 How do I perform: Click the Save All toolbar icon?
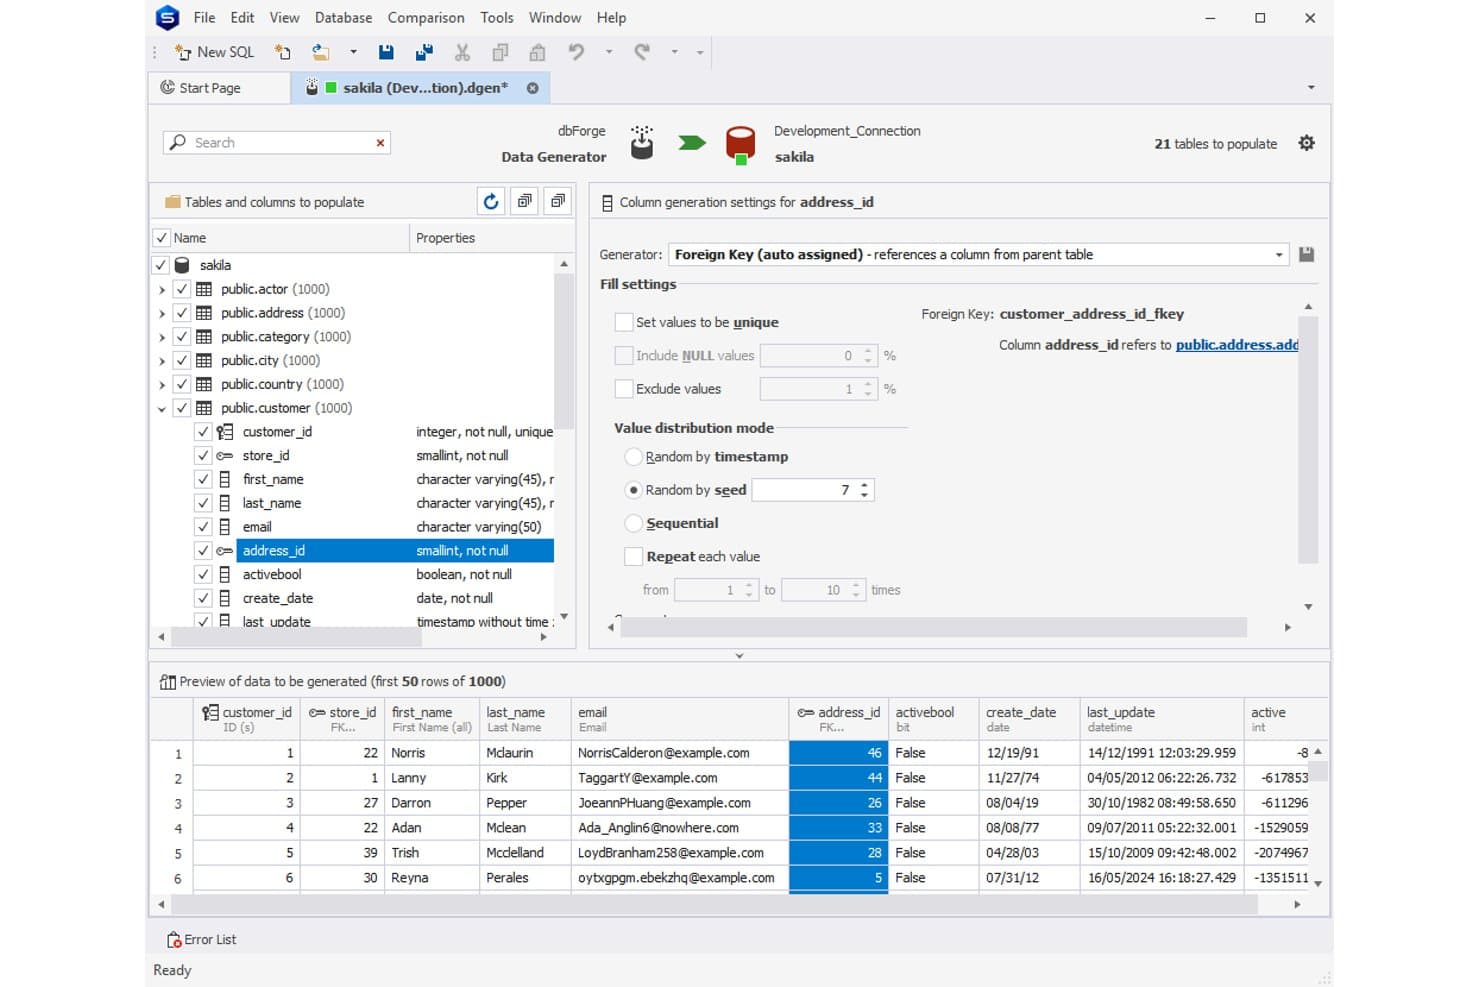[424, 52]
